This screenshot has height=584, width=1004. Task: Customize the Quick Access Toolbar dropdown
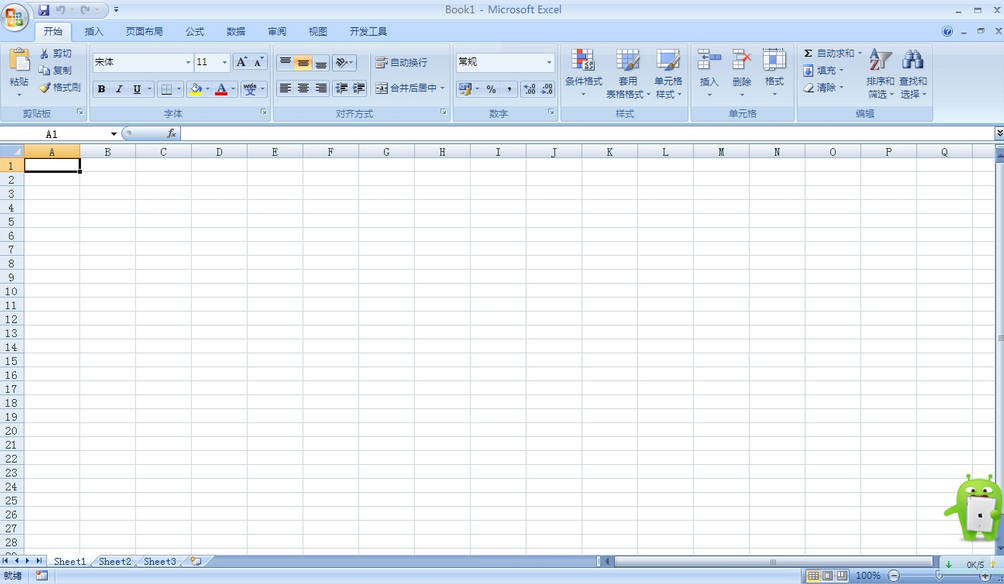tap(116, 10)
